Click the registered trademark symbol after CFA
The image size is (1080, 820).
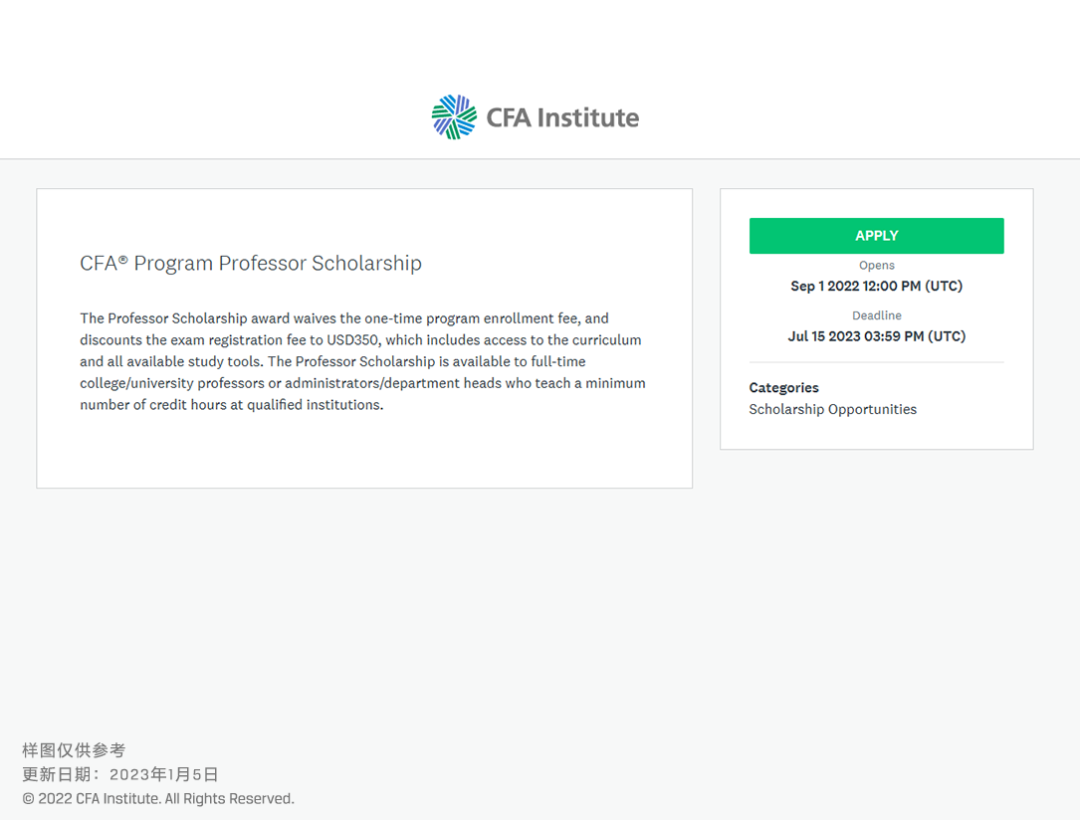123,260
